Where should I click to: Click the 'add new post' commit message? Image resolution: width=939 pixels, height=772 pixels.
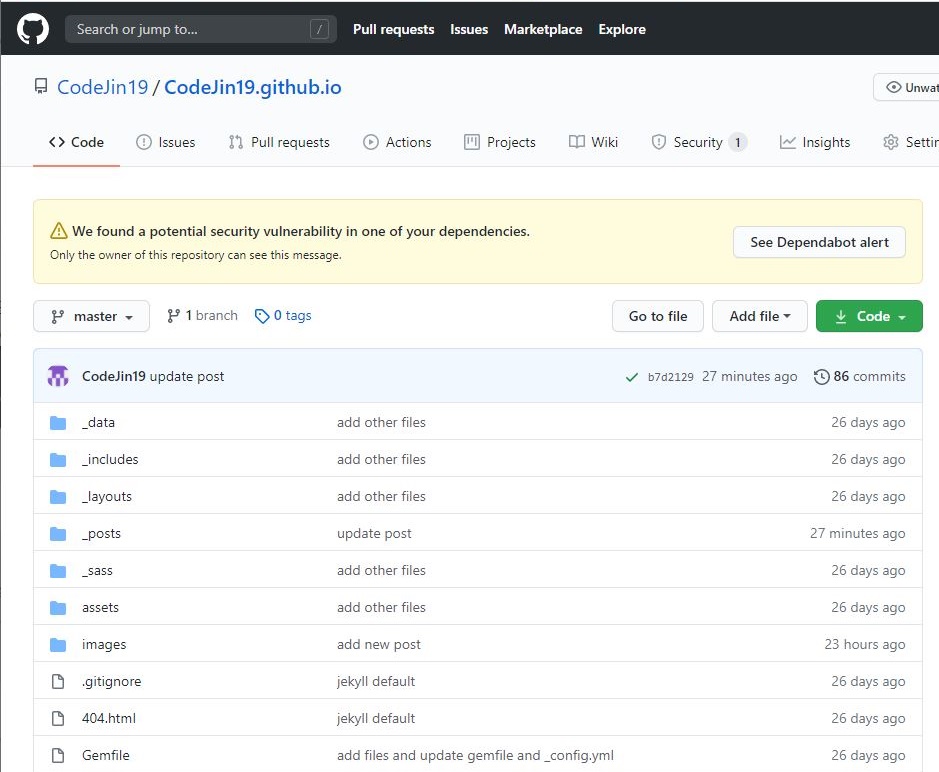378,644
